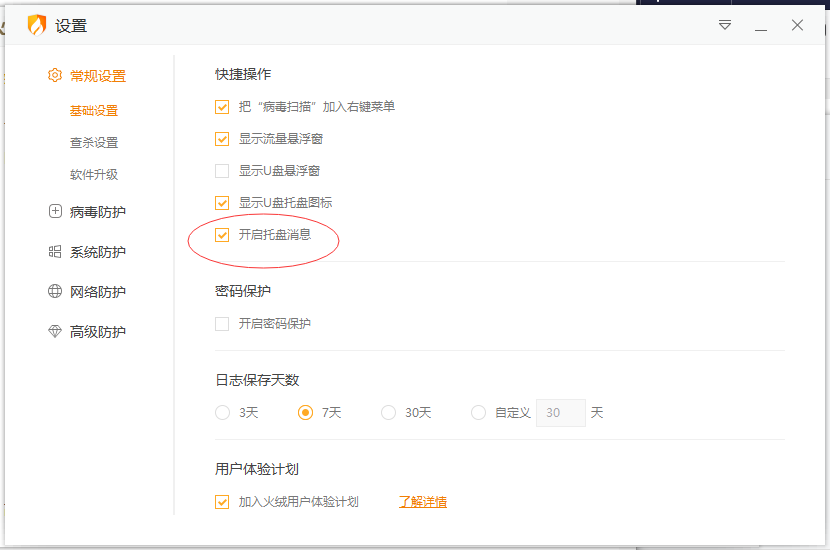The height and width of the screenshot is (550, 830).
Task: Select 常规设置 in the sidebar
Action: (98, 76)
